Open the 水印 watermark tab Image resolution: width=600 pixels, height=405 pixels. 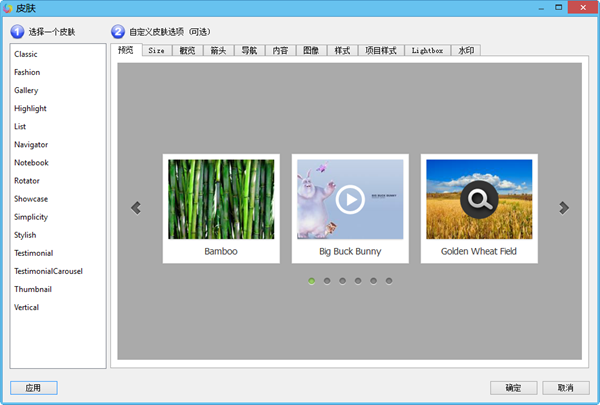pyautogui.click(x=467, y=50)
